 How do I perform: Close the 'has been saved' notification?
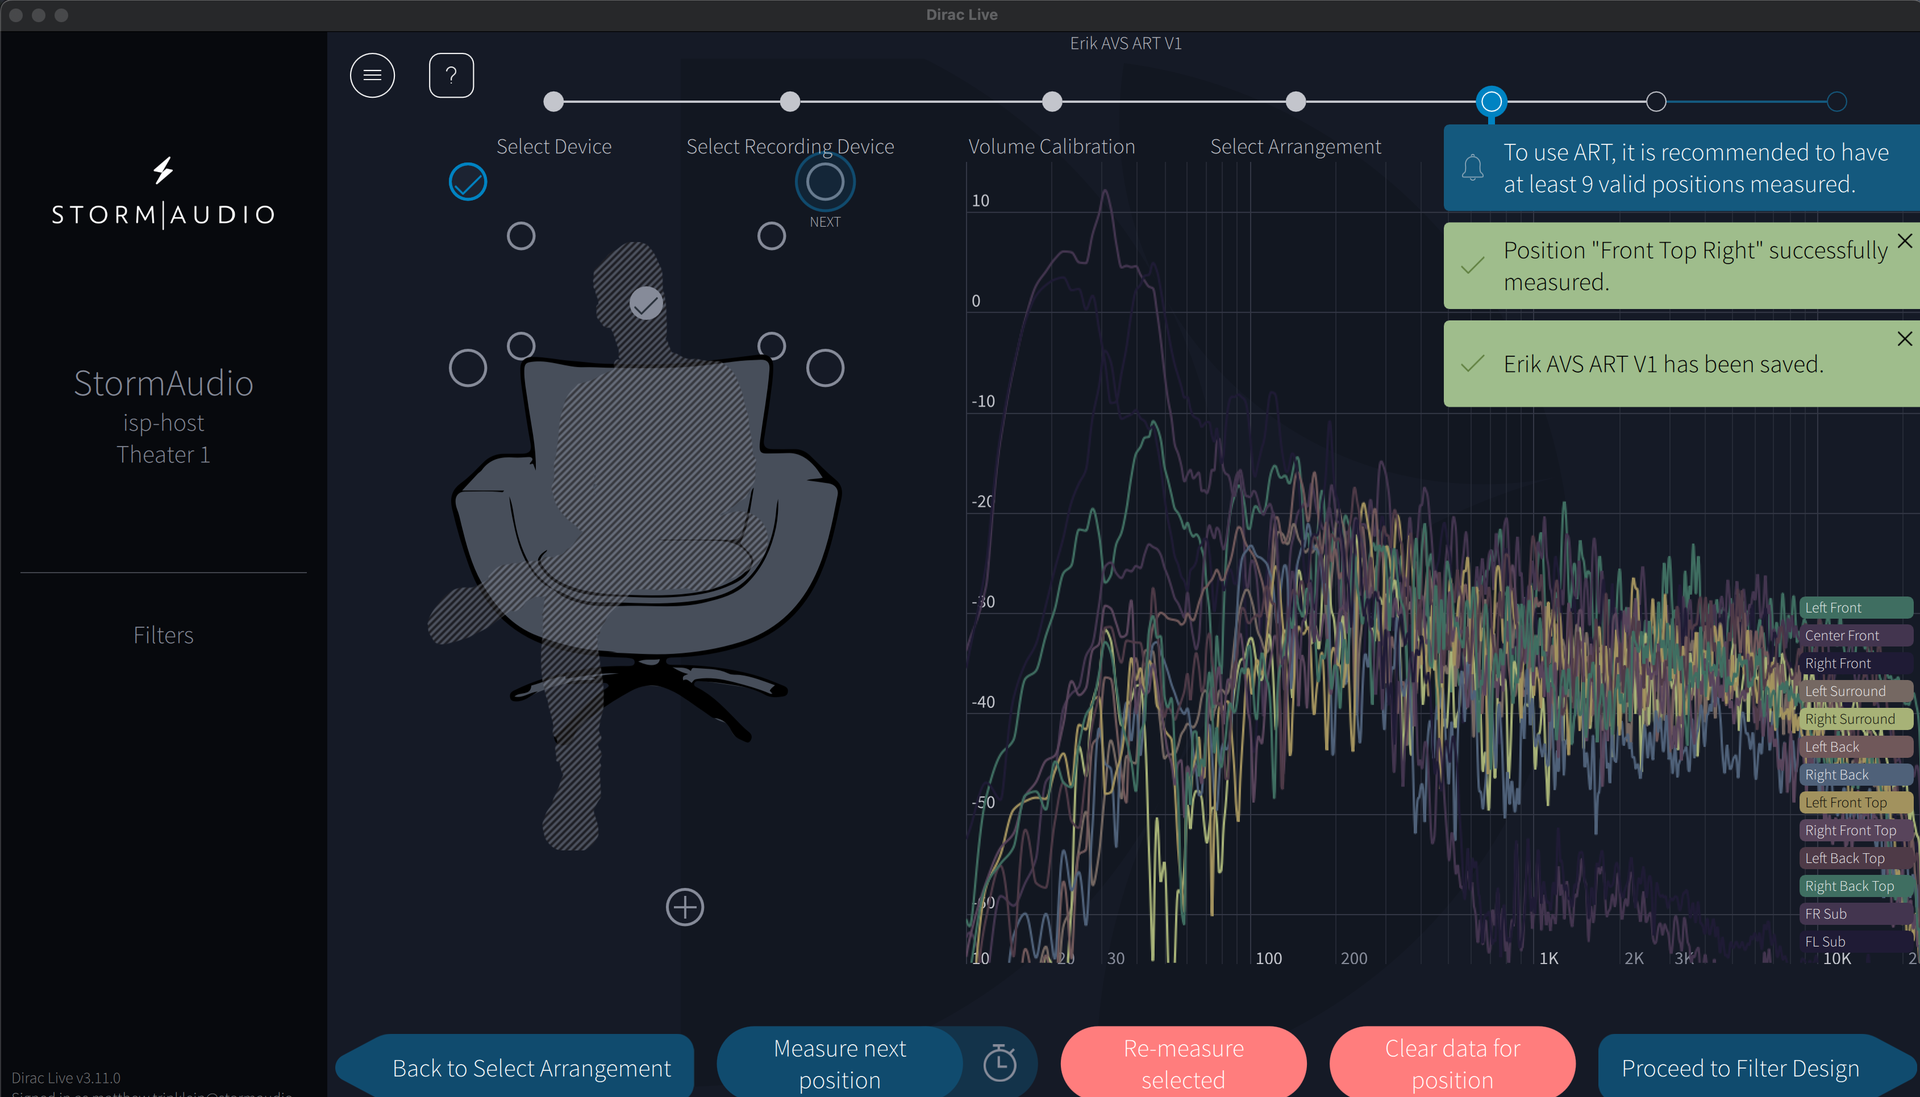(x=1904, y=339)
